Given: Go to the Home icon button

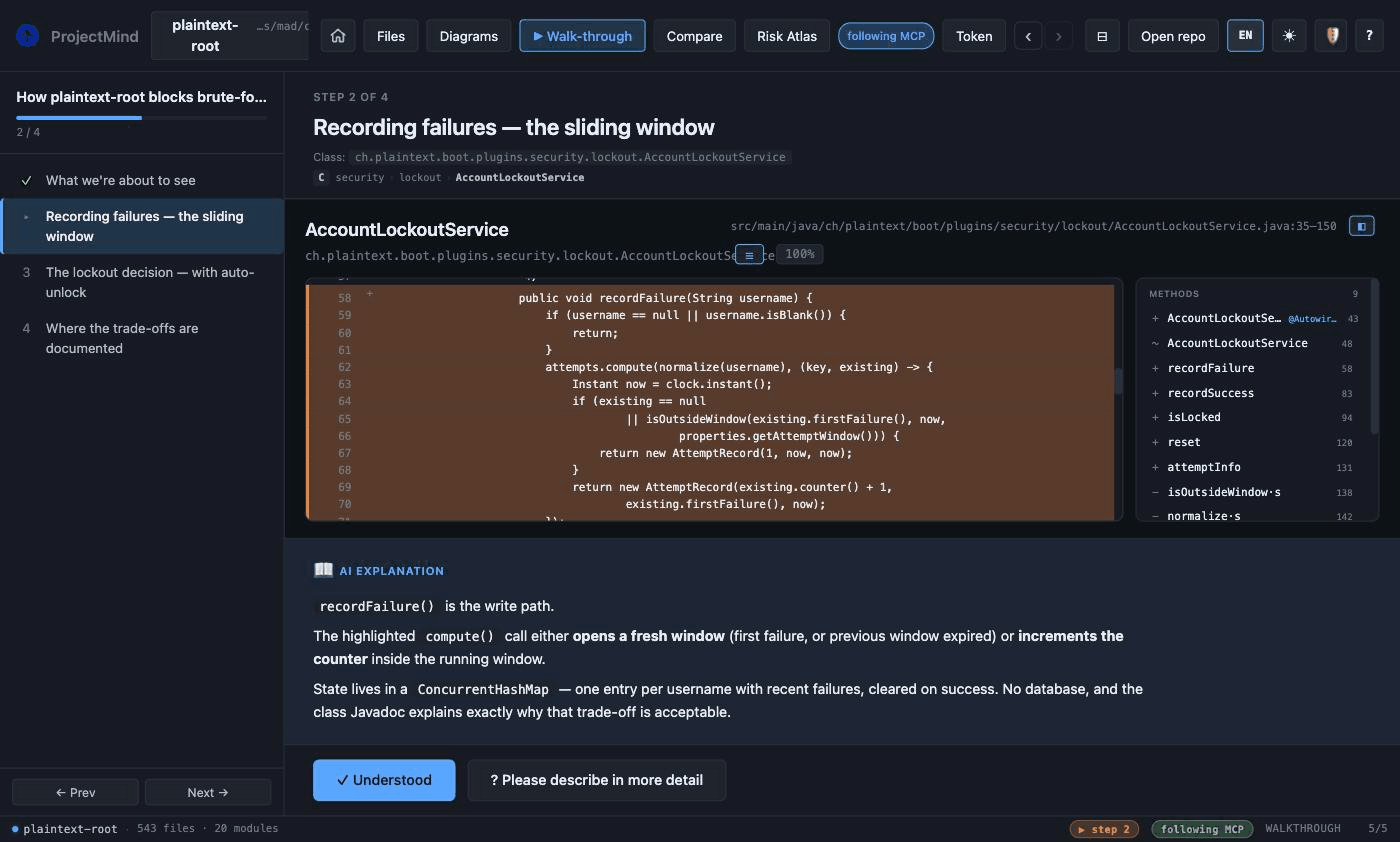Looking at the screenshot, I should [x=338, y=36].
